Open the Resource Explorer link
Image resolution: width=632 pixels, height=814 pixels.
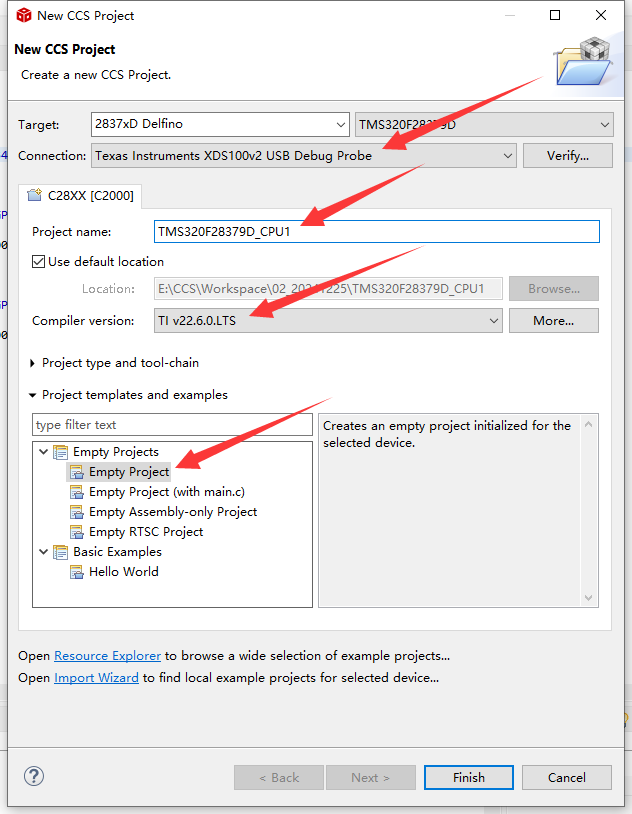point(107,656)
